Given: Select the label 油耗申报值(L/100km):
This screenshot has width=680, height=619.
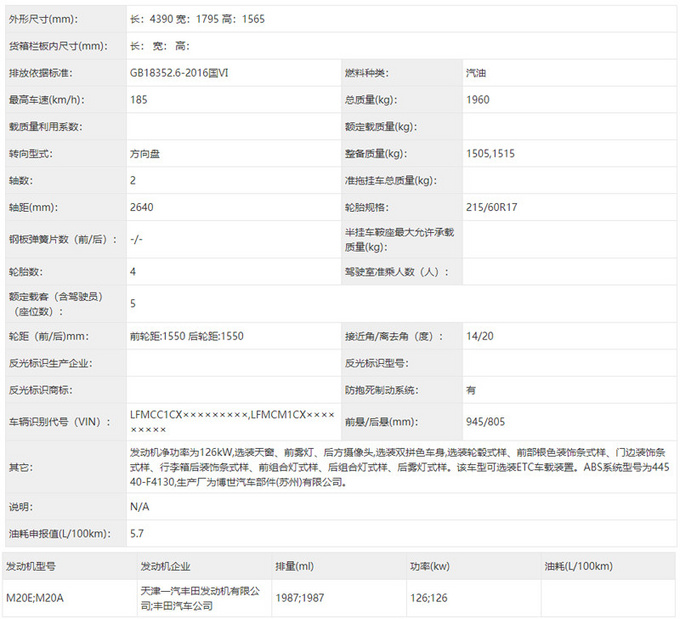Looking at the screenshot, I should pos(60,534).
